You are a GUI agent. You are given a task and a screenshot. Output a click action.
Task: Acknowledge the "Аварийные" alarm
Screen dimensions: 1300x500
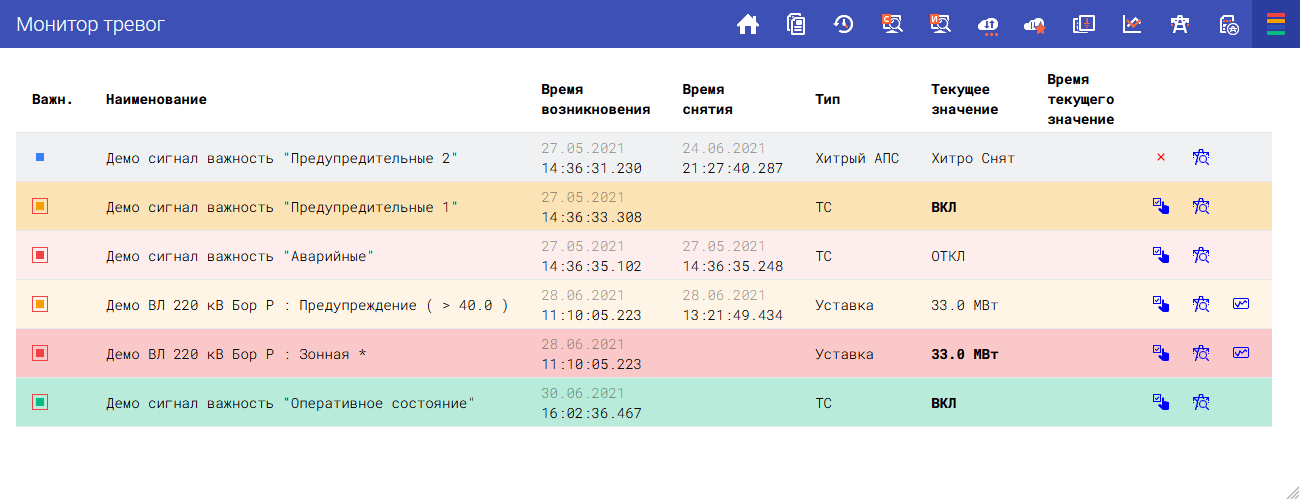click(x=1160, y=256)
